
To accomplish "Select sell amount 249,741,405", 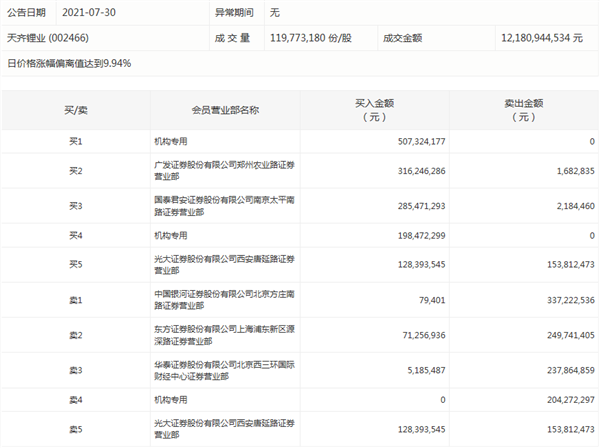I will 571,336.
